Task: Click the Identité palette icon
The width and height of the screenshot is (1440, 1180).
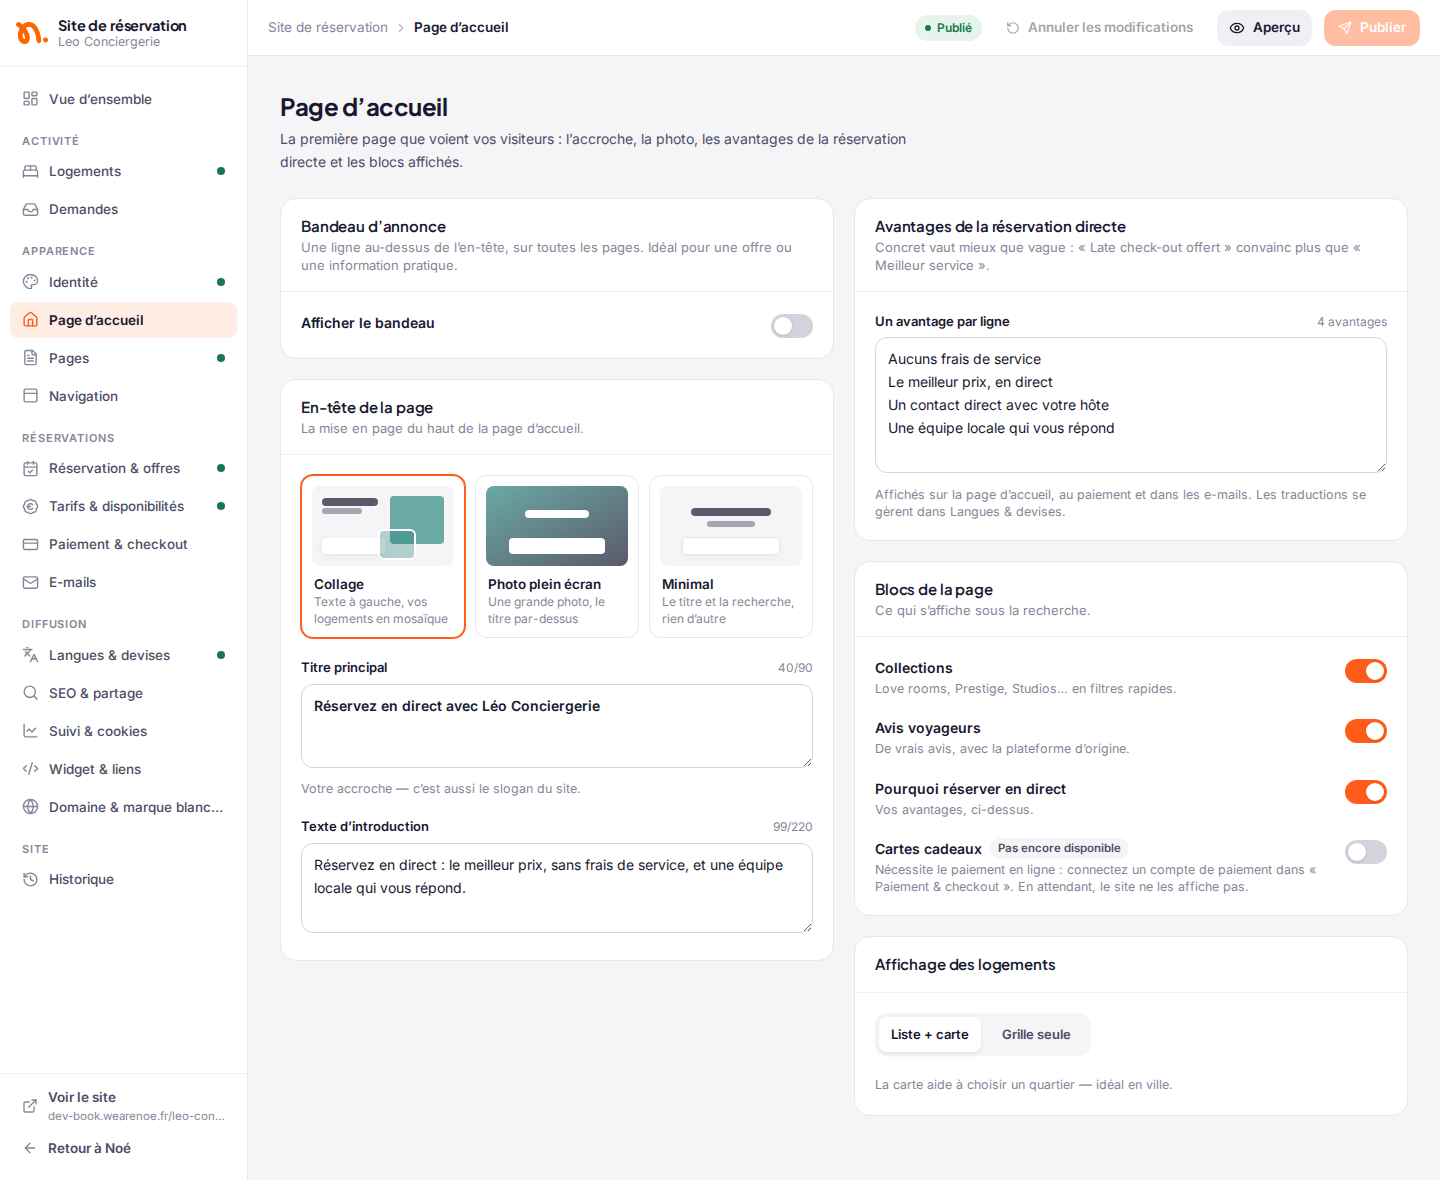Action: (31, 282)
